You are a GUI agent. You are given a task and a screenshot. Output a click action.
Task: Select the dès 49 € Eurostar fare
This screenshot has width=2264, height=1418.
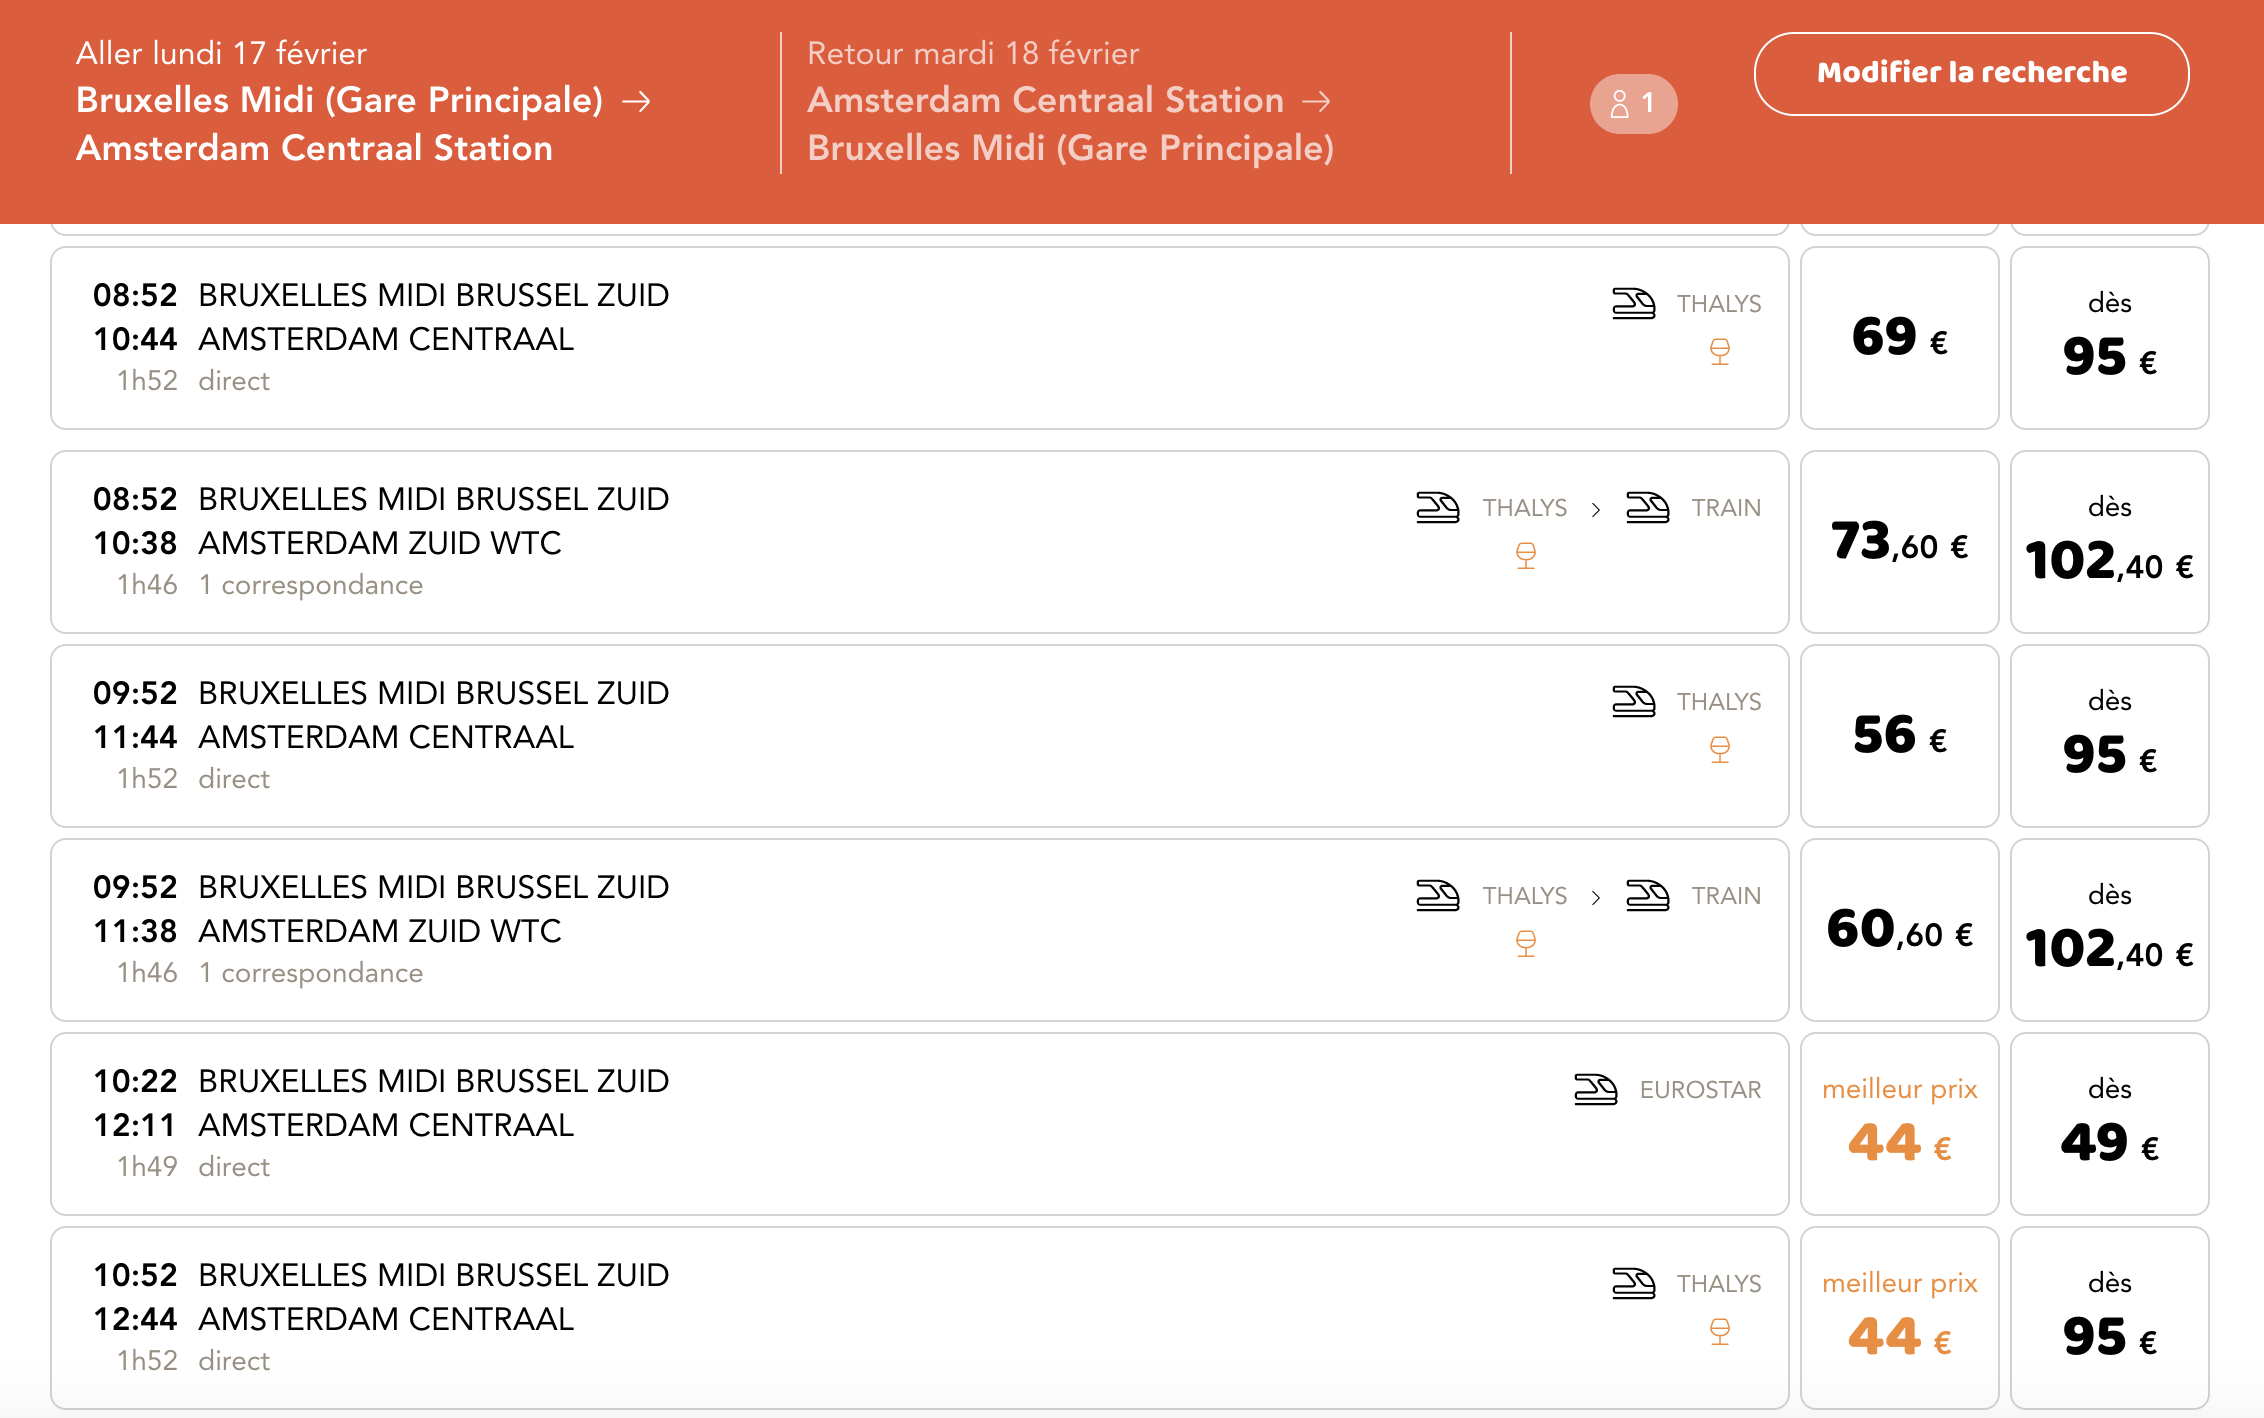[2109, 1123]
